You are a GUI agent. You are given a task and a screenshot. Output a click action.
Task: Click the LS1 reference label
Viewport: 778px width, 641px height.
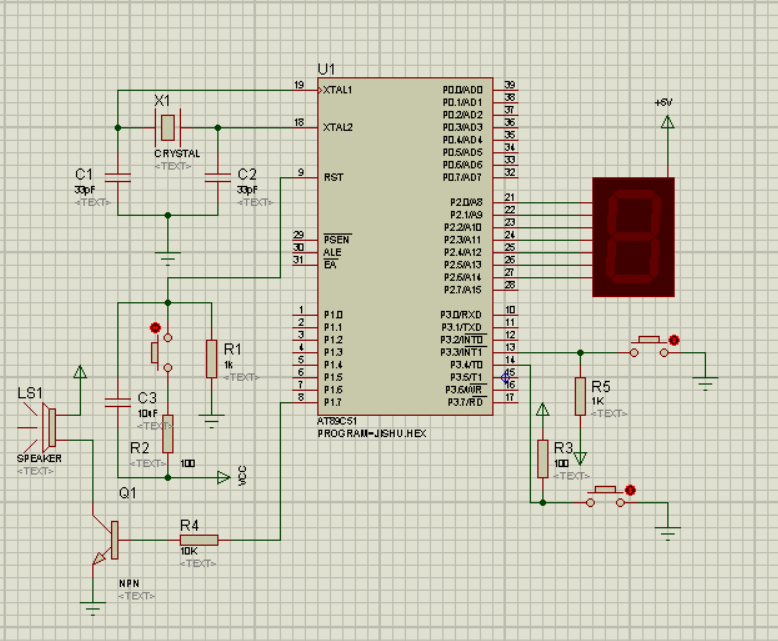click(30, 393)
